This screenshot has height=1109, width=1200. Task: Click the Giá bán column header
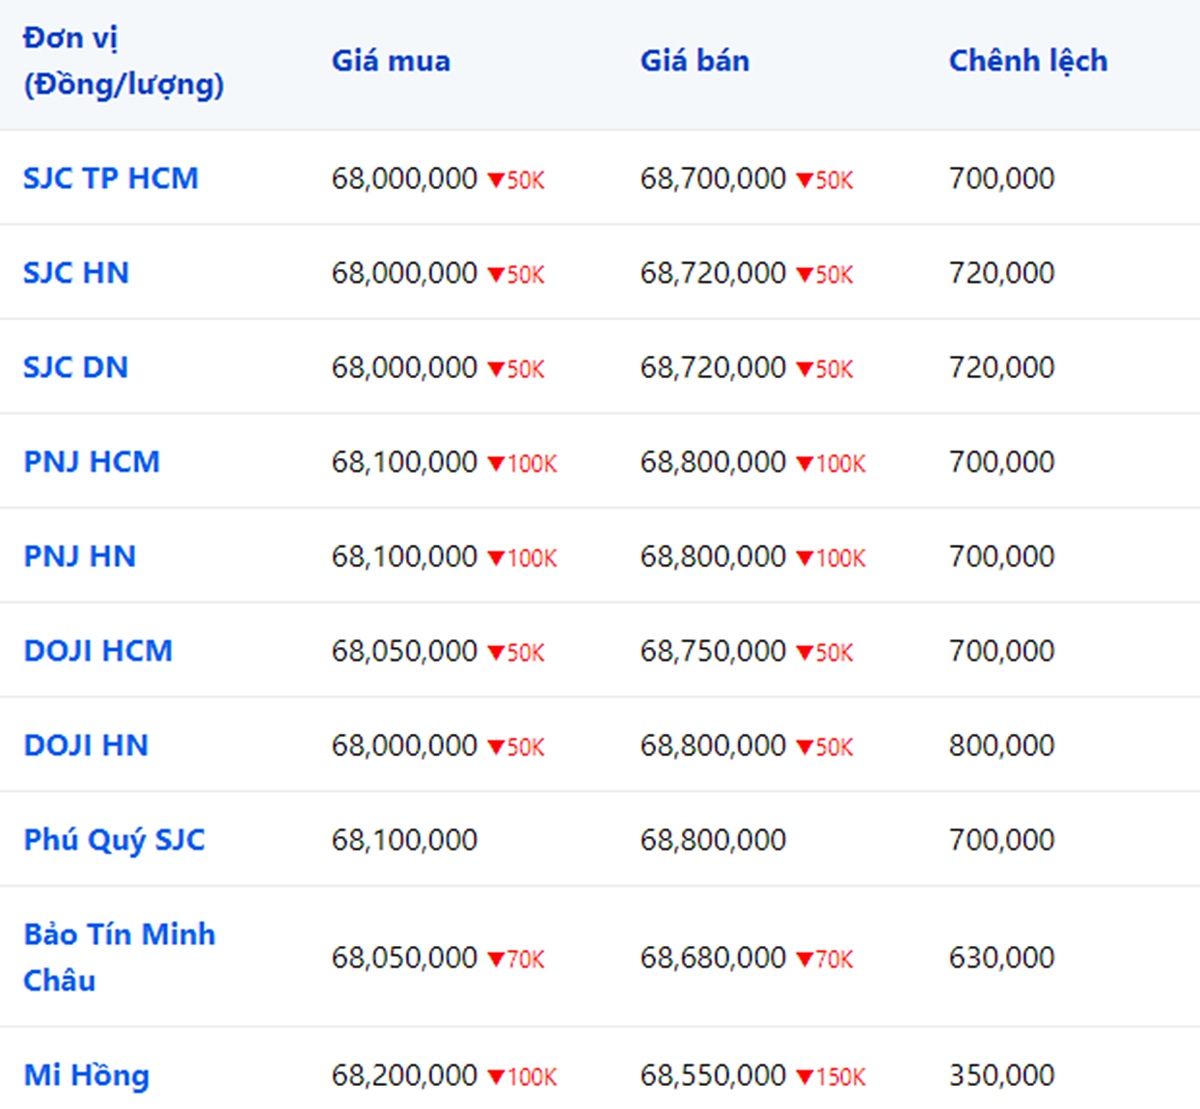pos(695,61)
